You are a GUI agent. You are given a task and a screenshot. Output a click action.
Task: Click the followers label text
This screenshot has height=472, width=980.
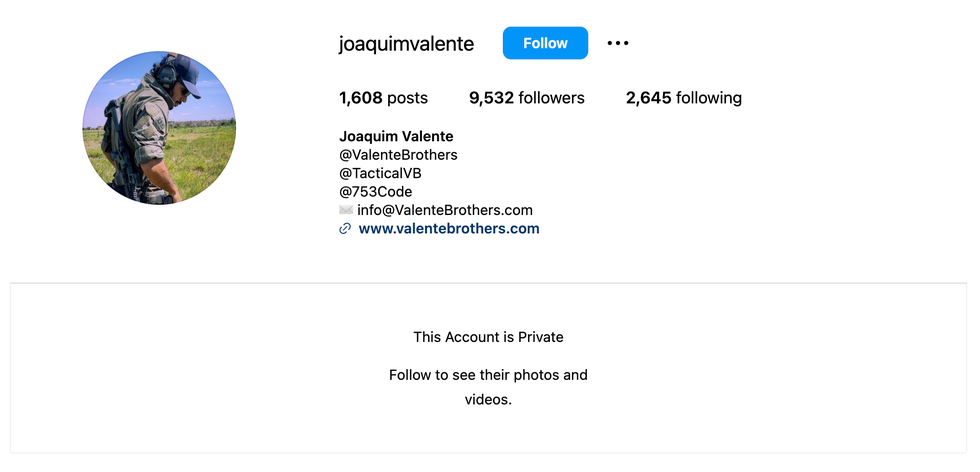pyautogui.click(x=551, y=98)
